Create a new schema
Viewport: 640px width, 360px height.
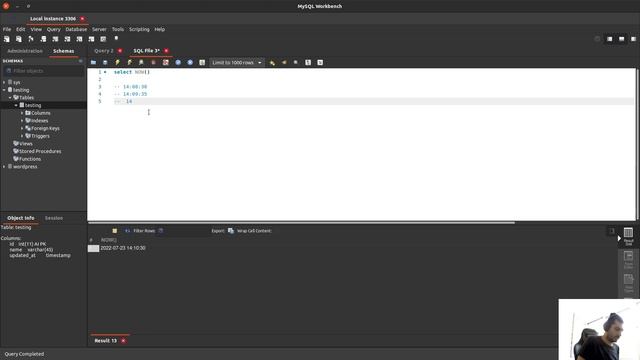coord(43,39)
